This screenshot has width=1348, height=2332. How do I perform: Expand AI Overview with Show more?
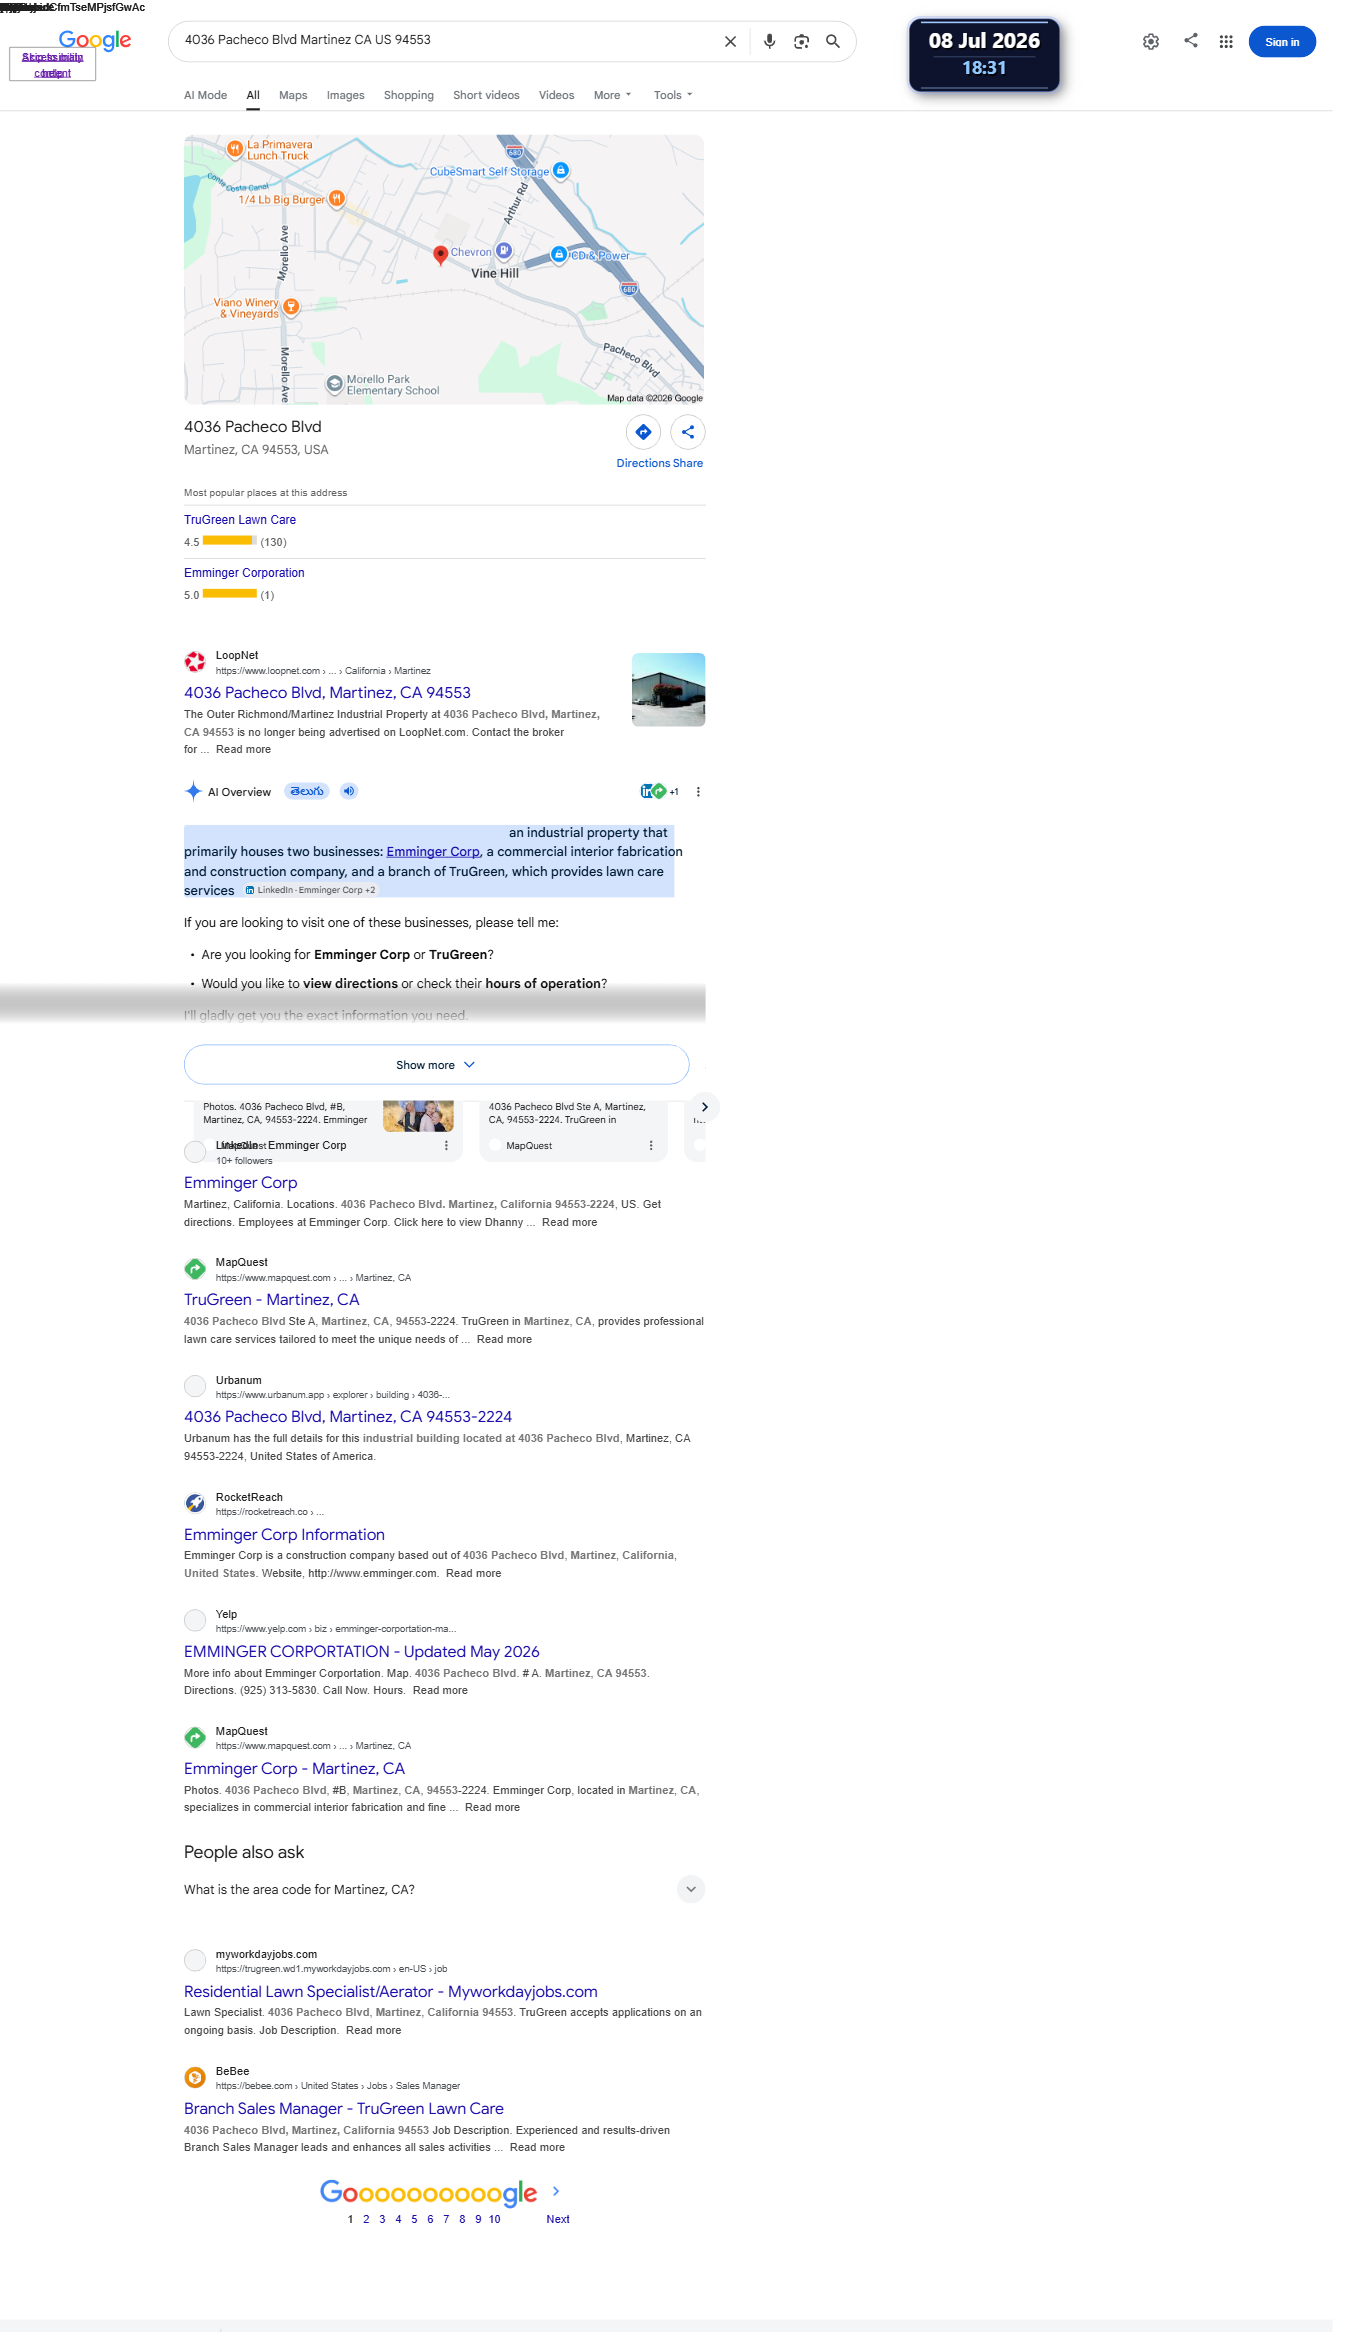[x=436, y=1065]
